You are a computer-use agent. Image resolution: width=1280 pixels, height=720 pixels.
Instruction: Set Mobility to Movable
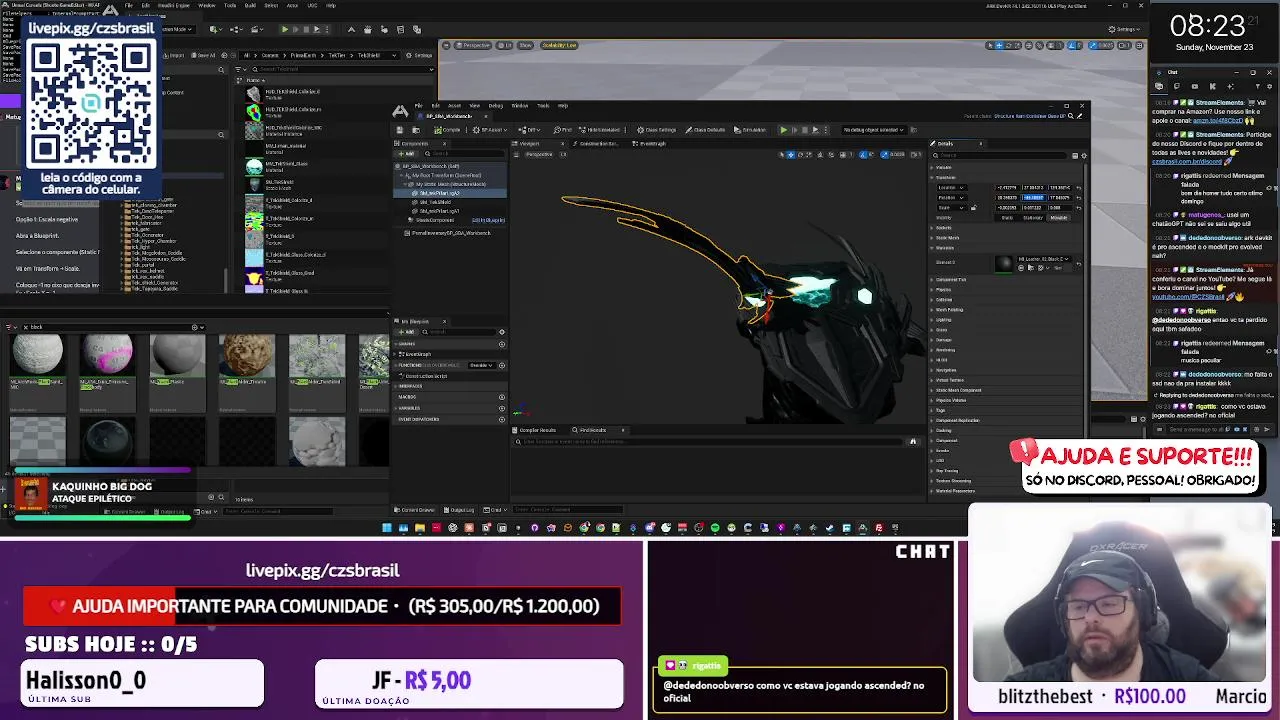(1059, 217)
